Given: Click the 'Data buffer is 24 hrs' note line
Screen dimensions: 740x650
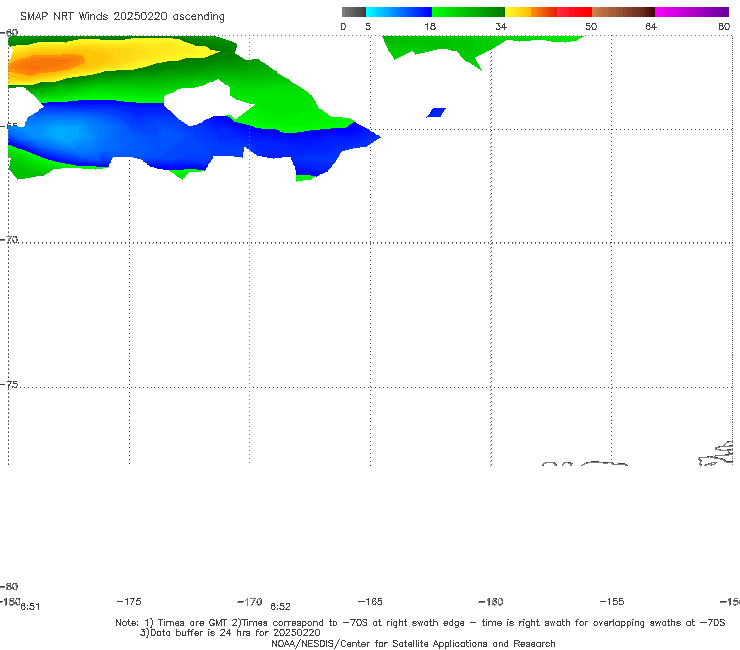Looking at the screenshot, I should coord(230,633).
